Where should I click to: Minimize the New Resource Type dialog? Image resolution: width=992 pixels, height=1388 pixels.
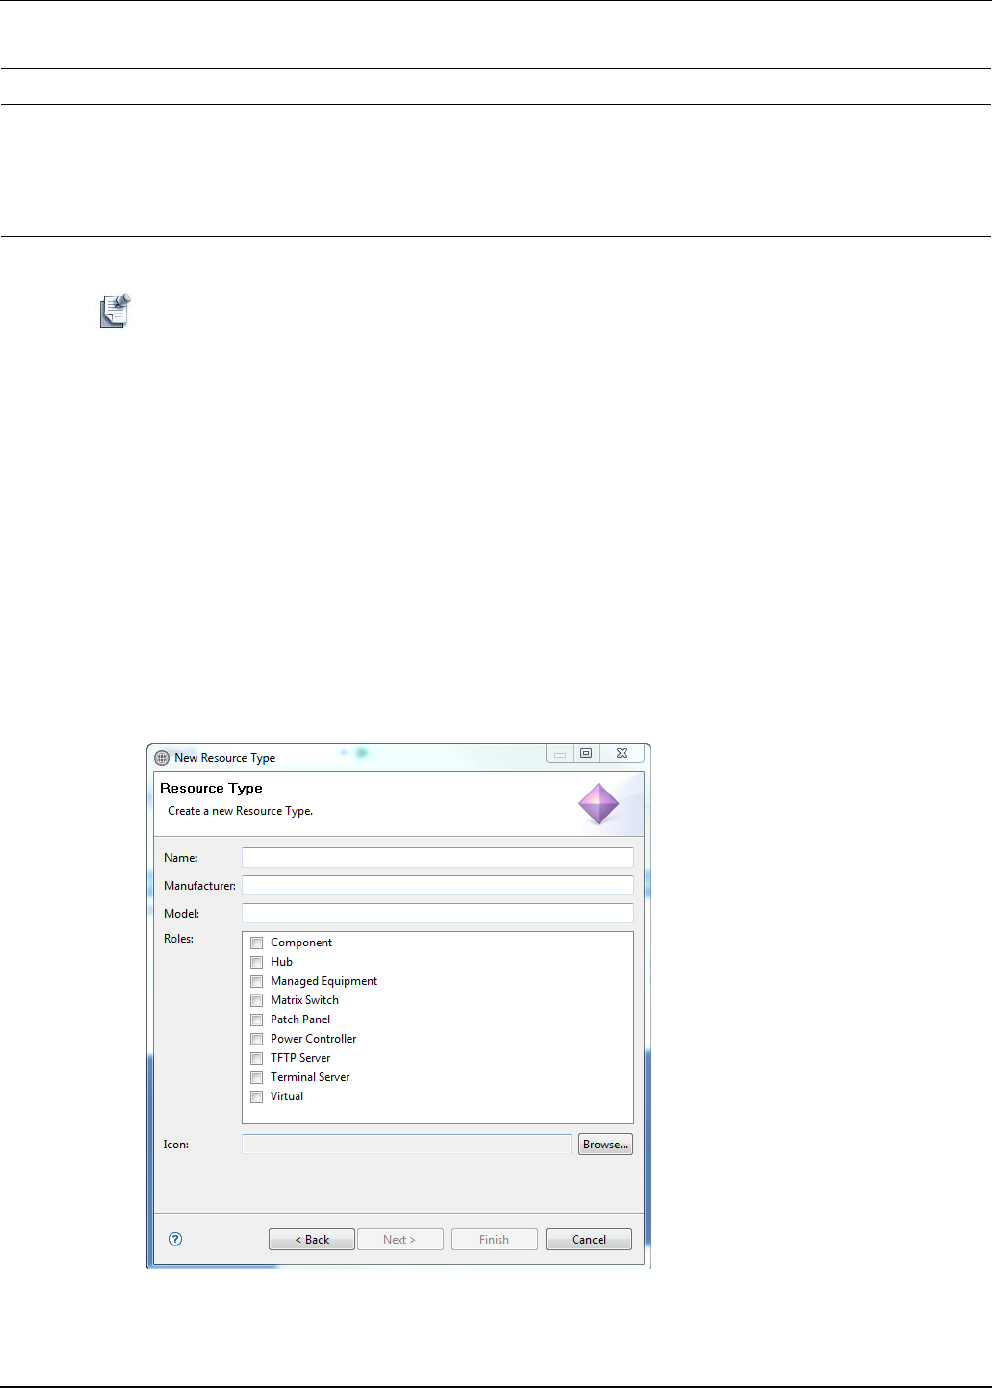pos(560,754)
